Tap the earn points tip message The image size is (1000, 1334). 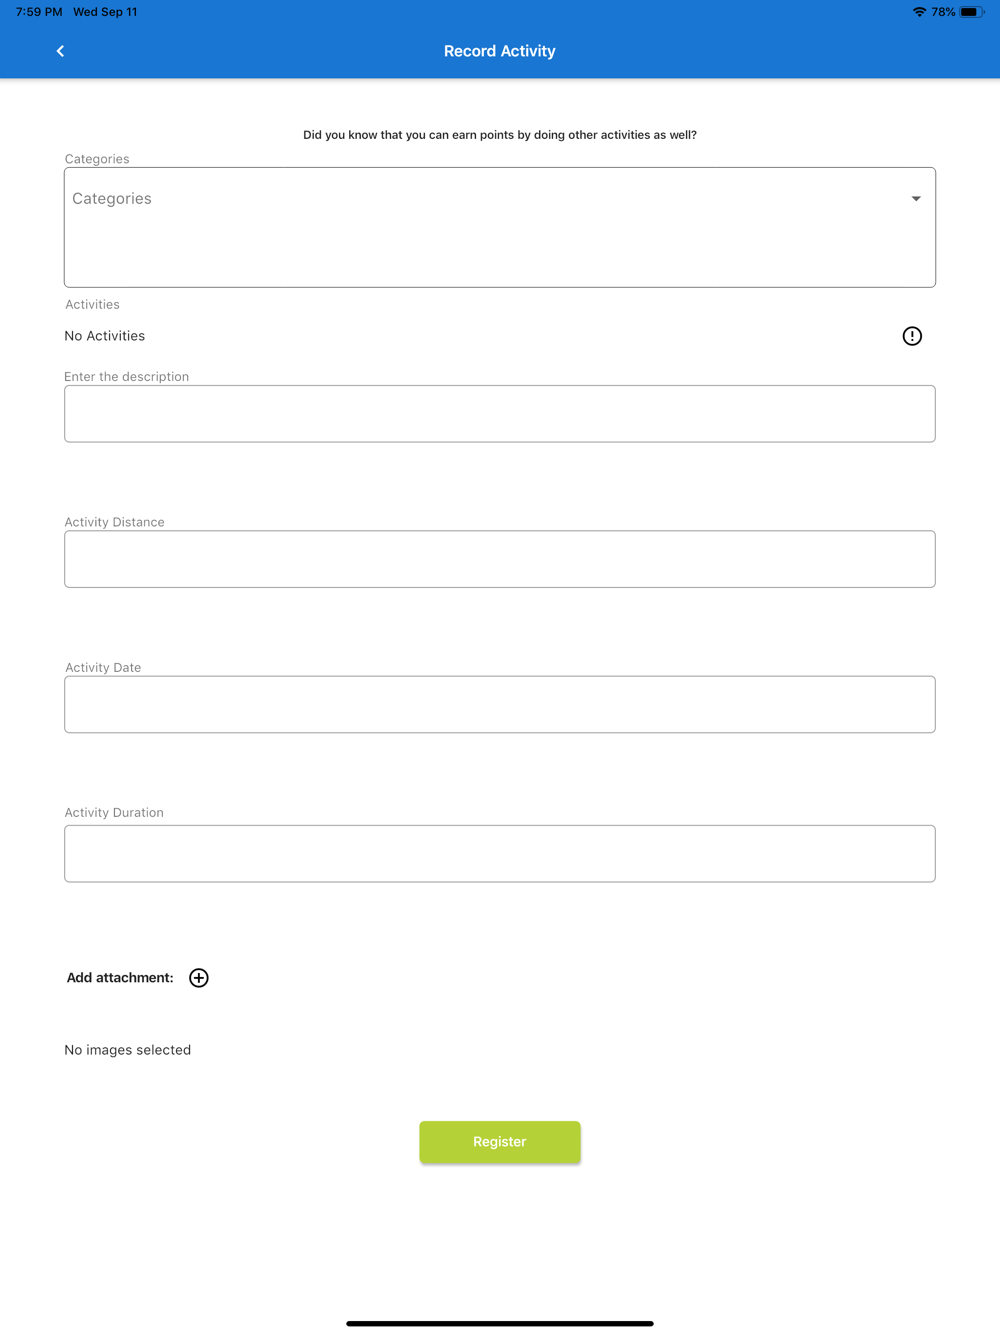click(x=500, y=135)
